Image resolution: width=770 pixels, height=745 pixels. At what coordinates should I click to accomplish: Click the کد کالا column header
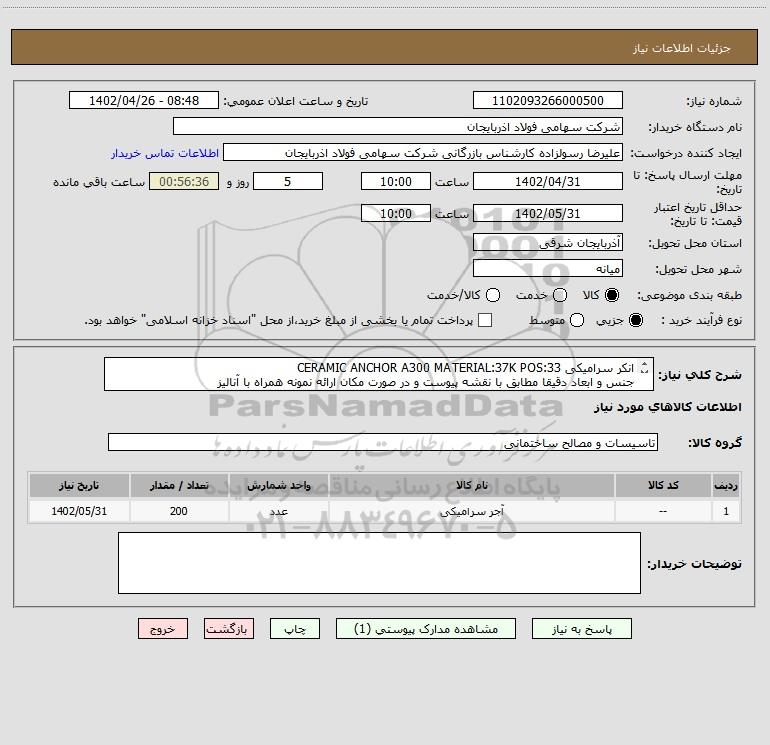pos(663,486)
